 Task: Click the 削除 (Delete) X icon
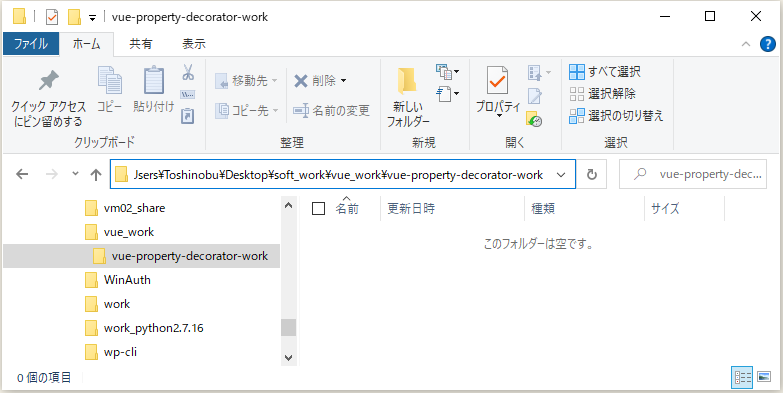tap(301, 80)
